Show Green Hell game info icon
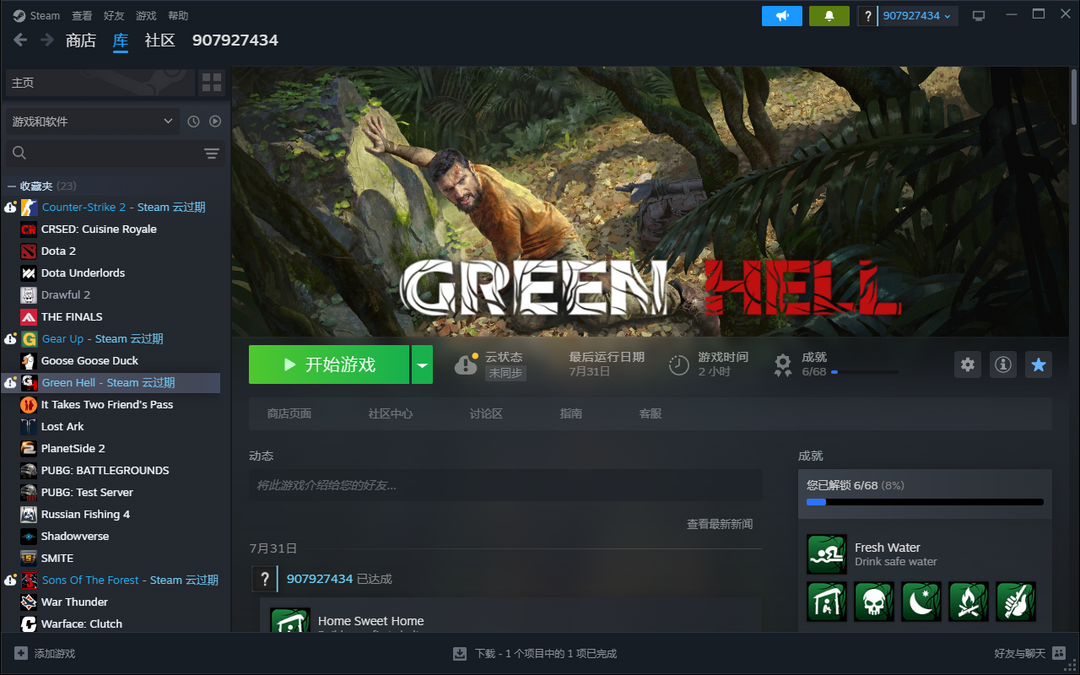Screen dimensions: 1080x675 pyautogui.click(x=1003, y=364)
